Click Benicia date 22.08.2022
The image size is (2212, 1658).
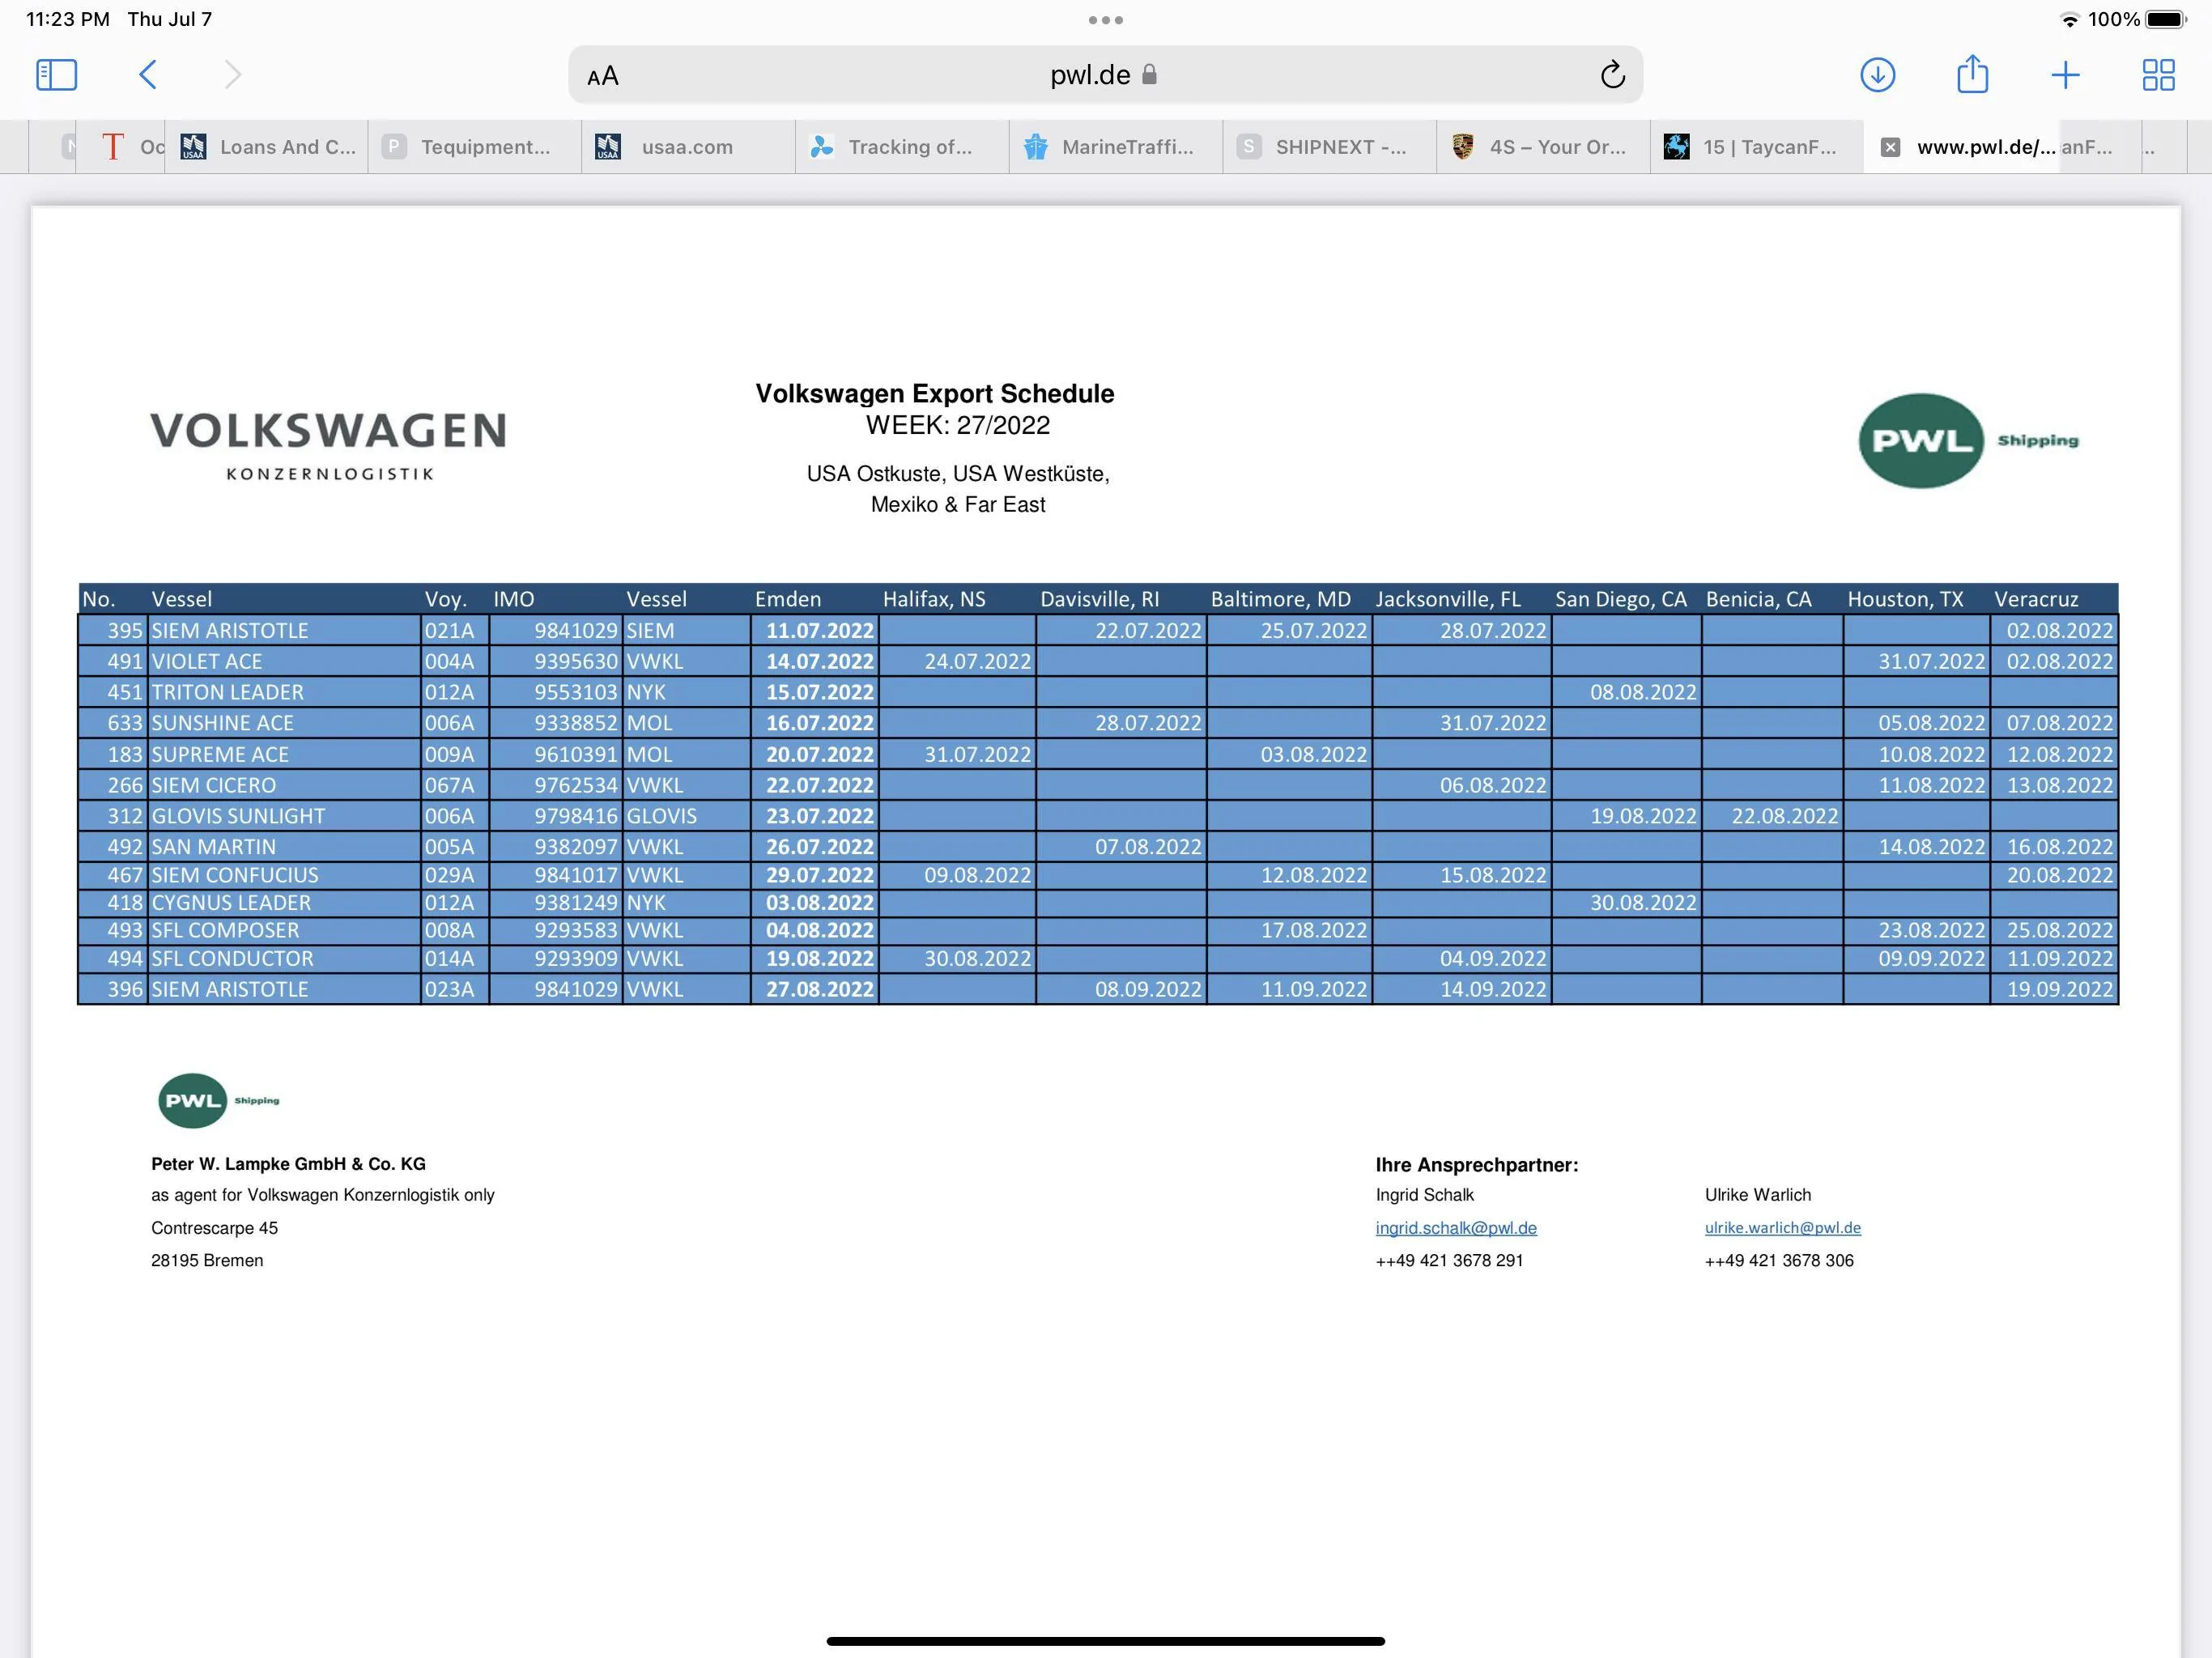1785,816
